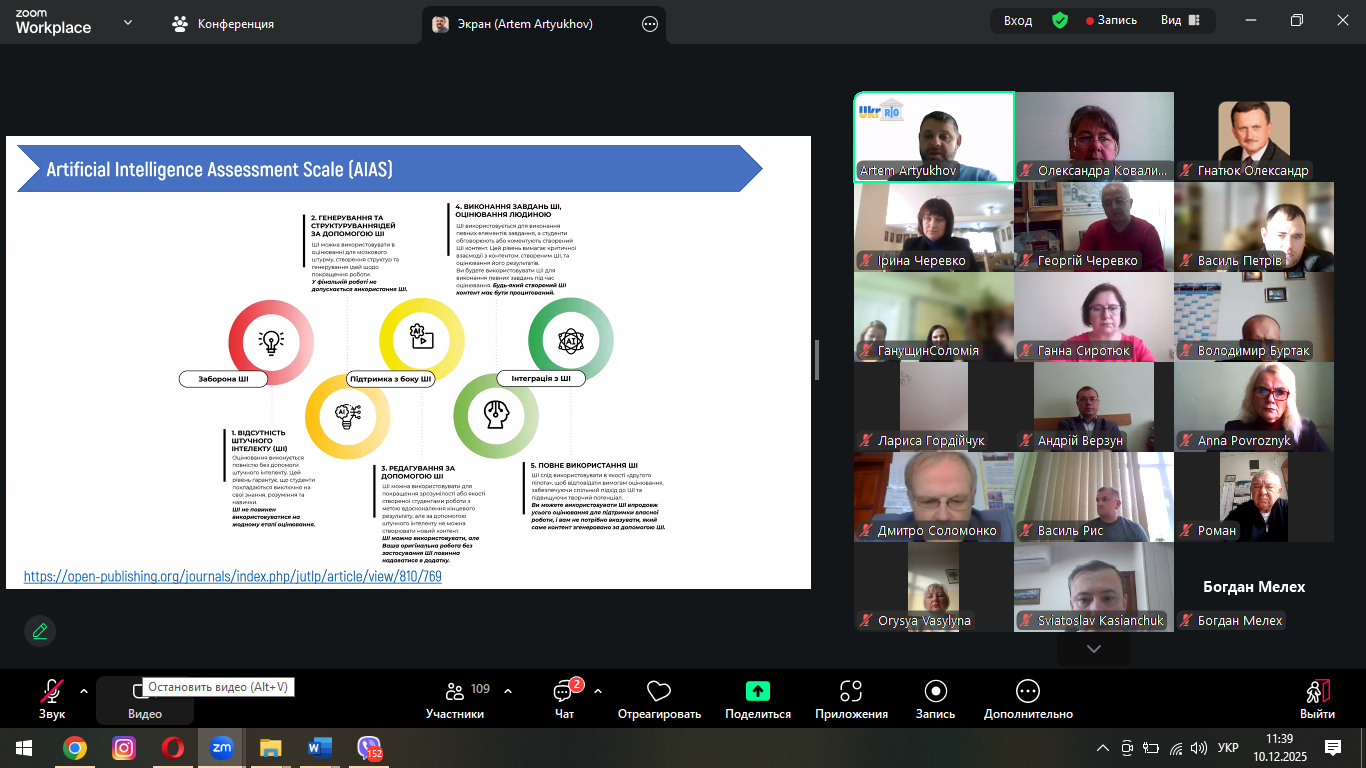This screenshot has width=1366, height=768.
Task: Click the green annotation pencil icon
Action: 40,631
